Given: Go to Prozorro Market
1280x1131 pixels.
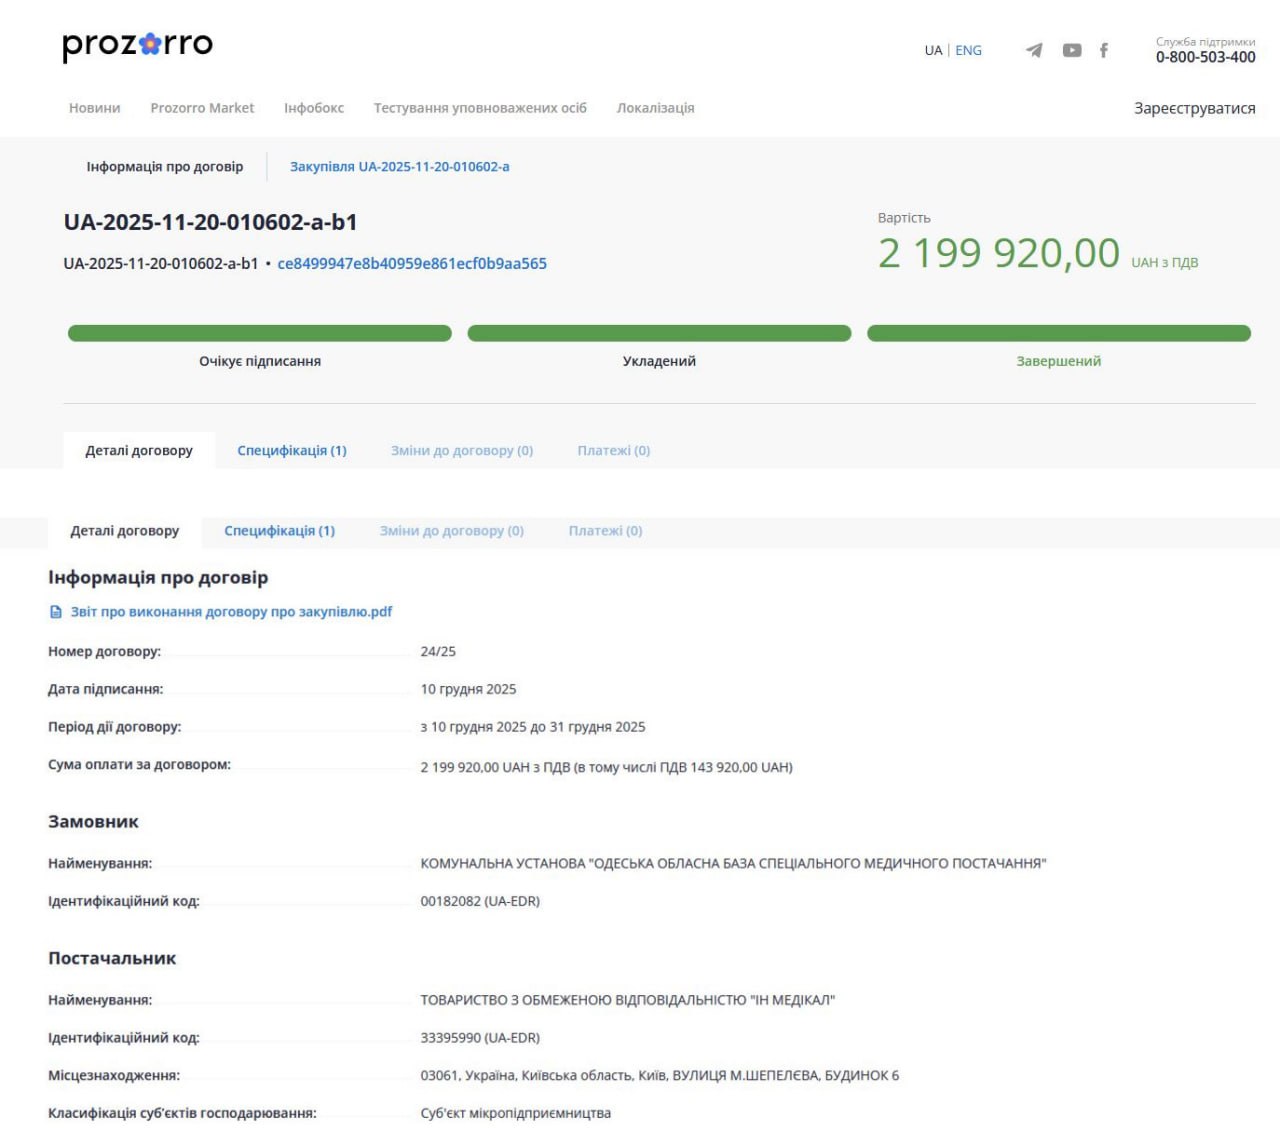Looking at the screenshot, I should (x=202, y=108).
